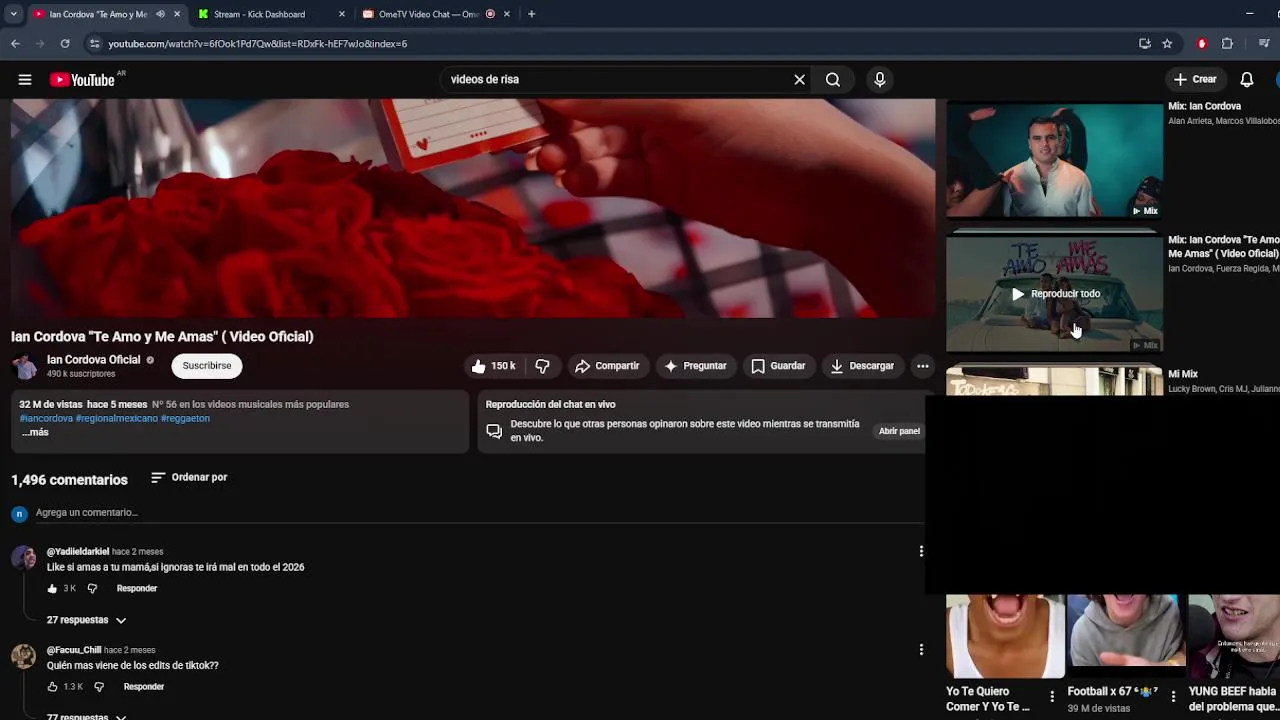Subscribe with the Suscribirse button

207,366
